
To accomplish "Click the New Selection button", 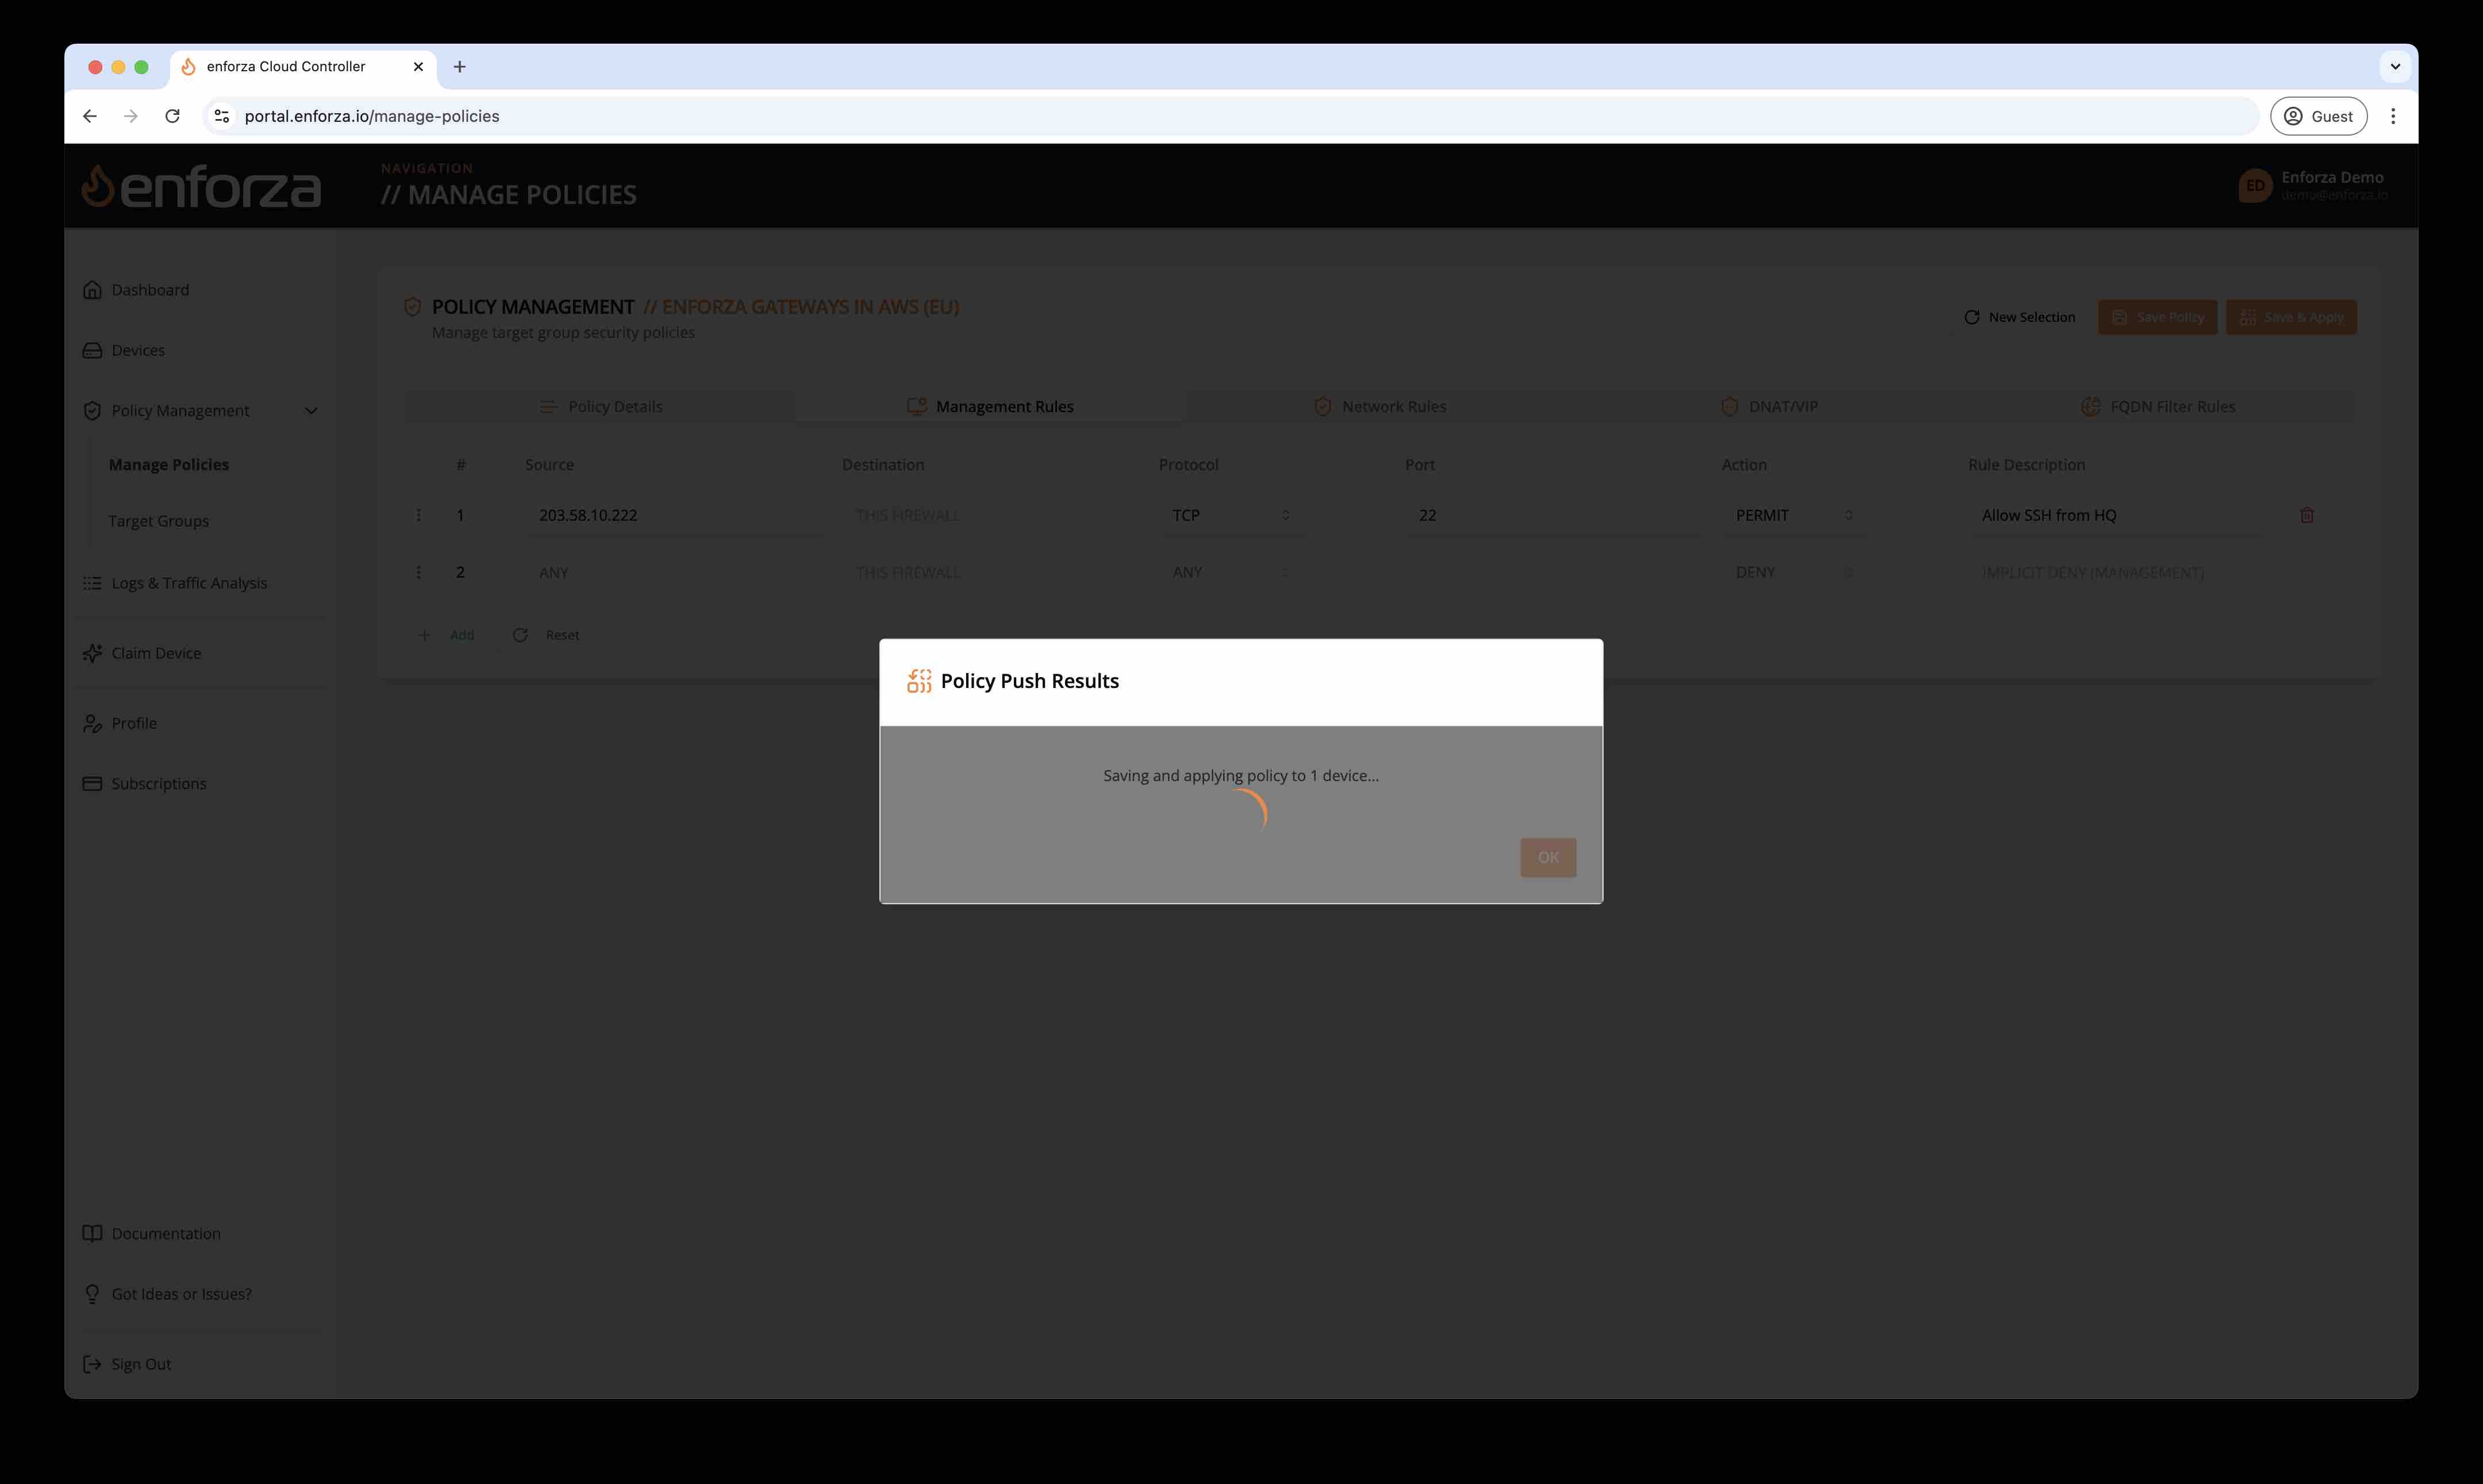I will tap(2019, 317).
